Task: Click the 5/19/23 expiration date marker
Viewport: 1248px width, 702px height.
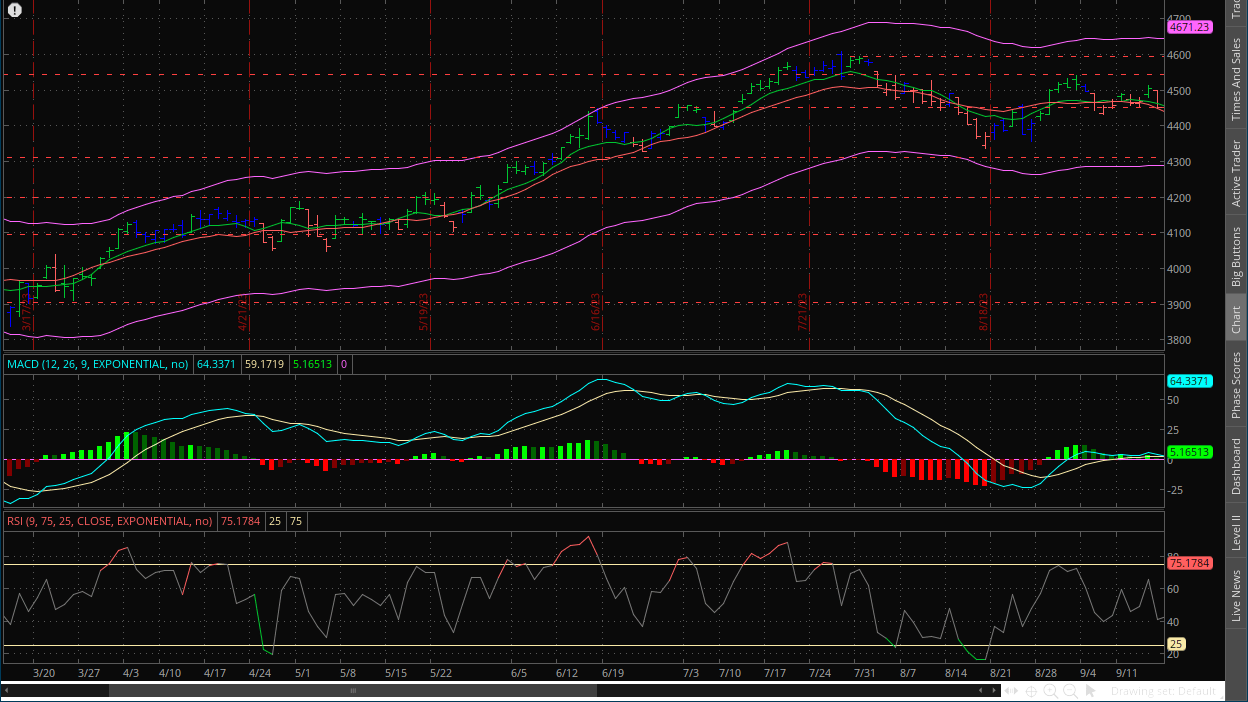Action: [424, 312]
